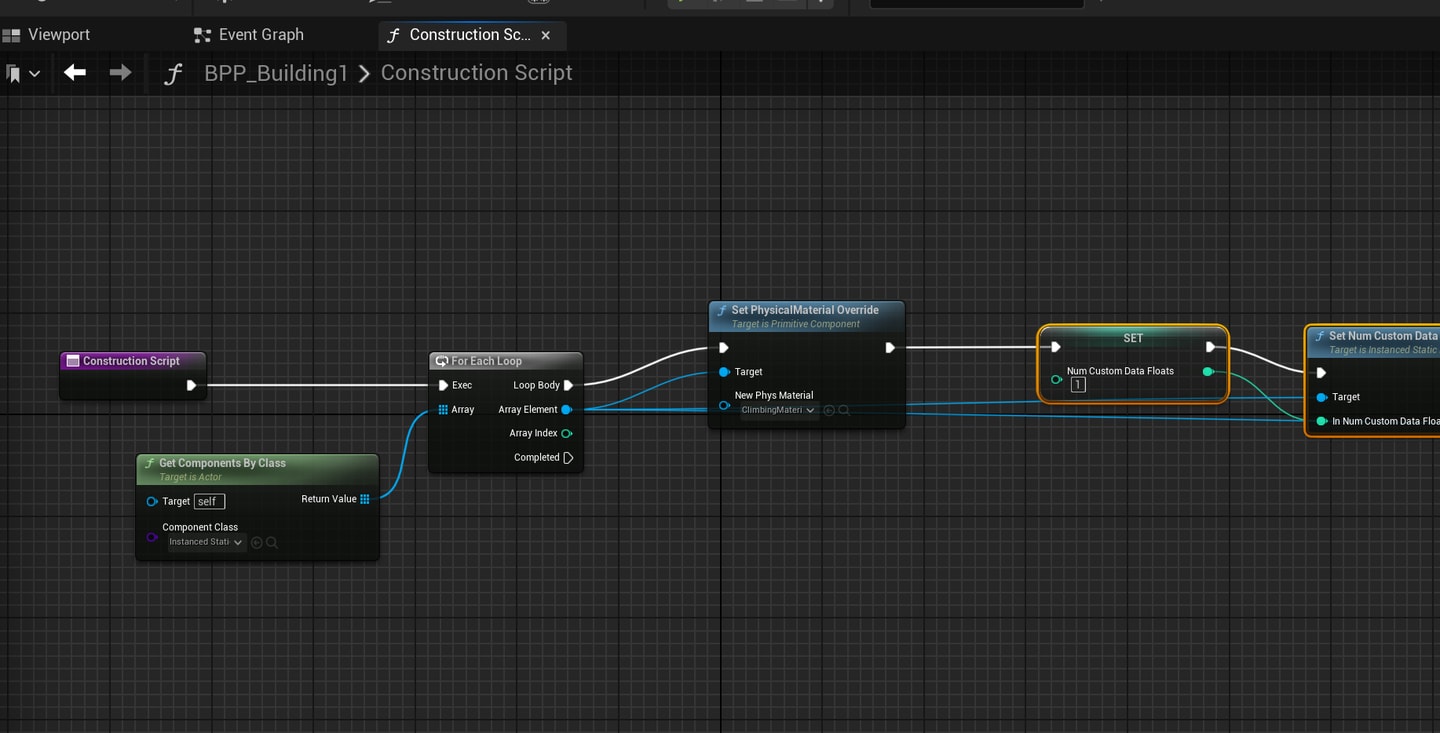This screenshot has height=733, width=1440.
Task: Open the ClimbingMaterial asset dropdown
Action: coord(778,410)
